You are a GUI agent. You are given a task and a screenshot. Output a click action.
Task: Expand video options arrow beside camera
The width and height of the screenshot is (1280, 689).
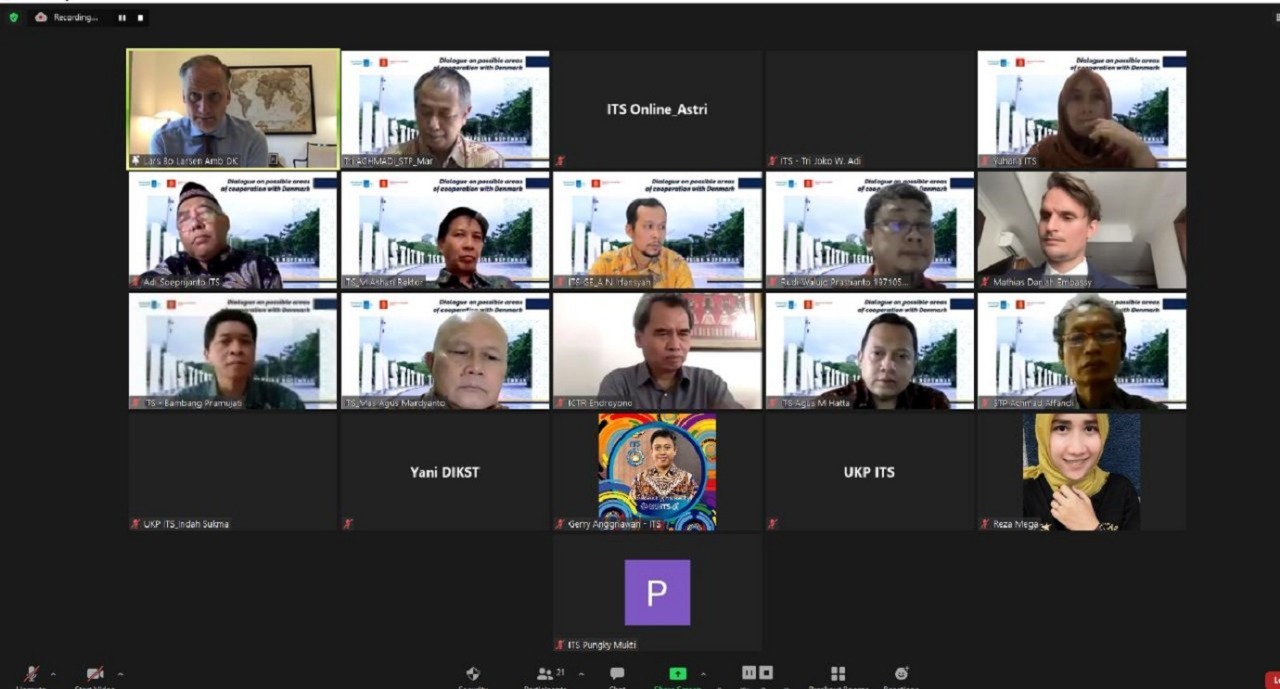click(x=120, y=674)
